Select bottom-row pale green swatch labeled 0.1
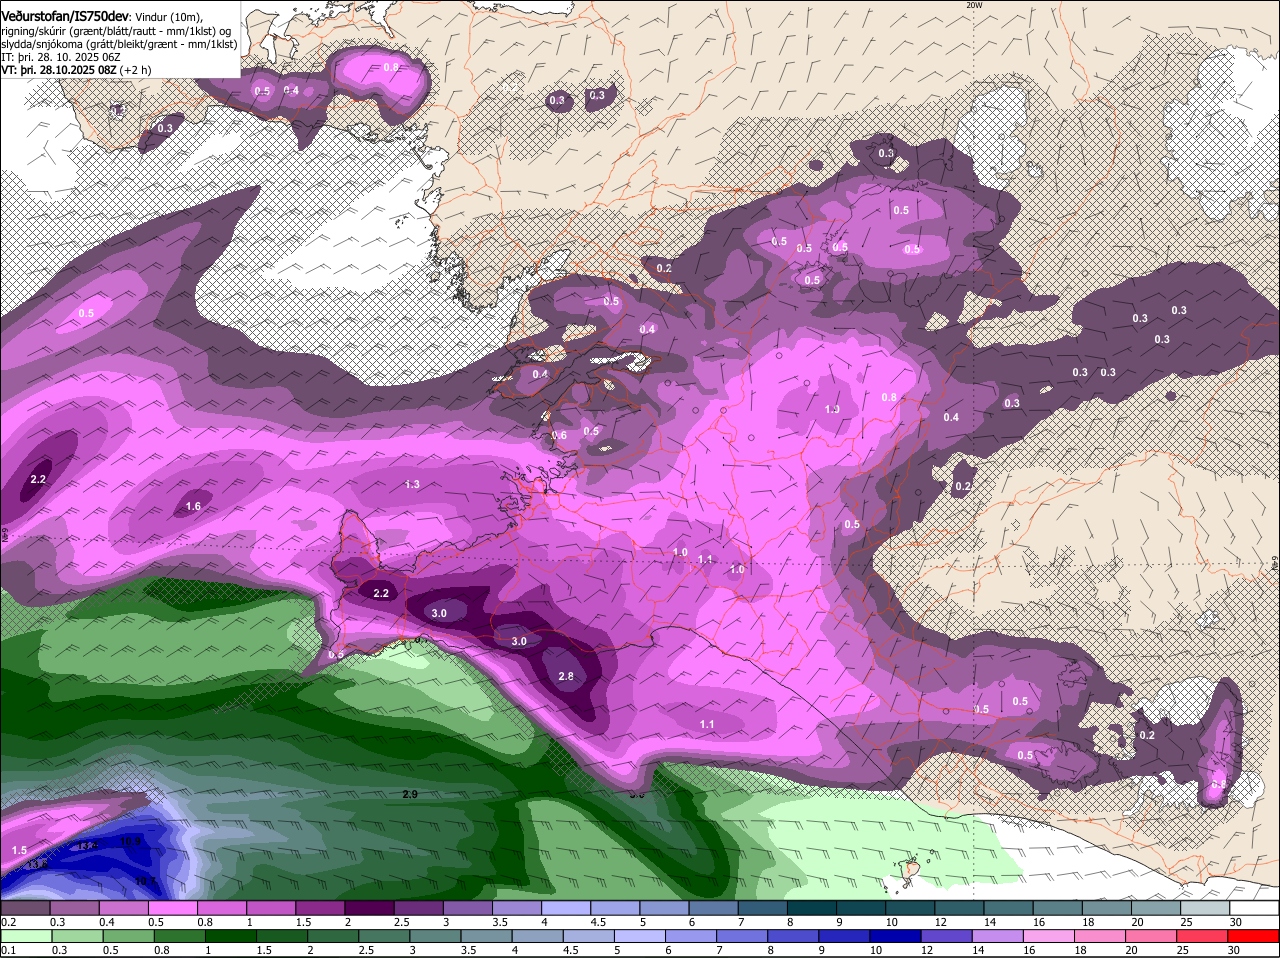Screen dimensions: 1280x958 25,935
